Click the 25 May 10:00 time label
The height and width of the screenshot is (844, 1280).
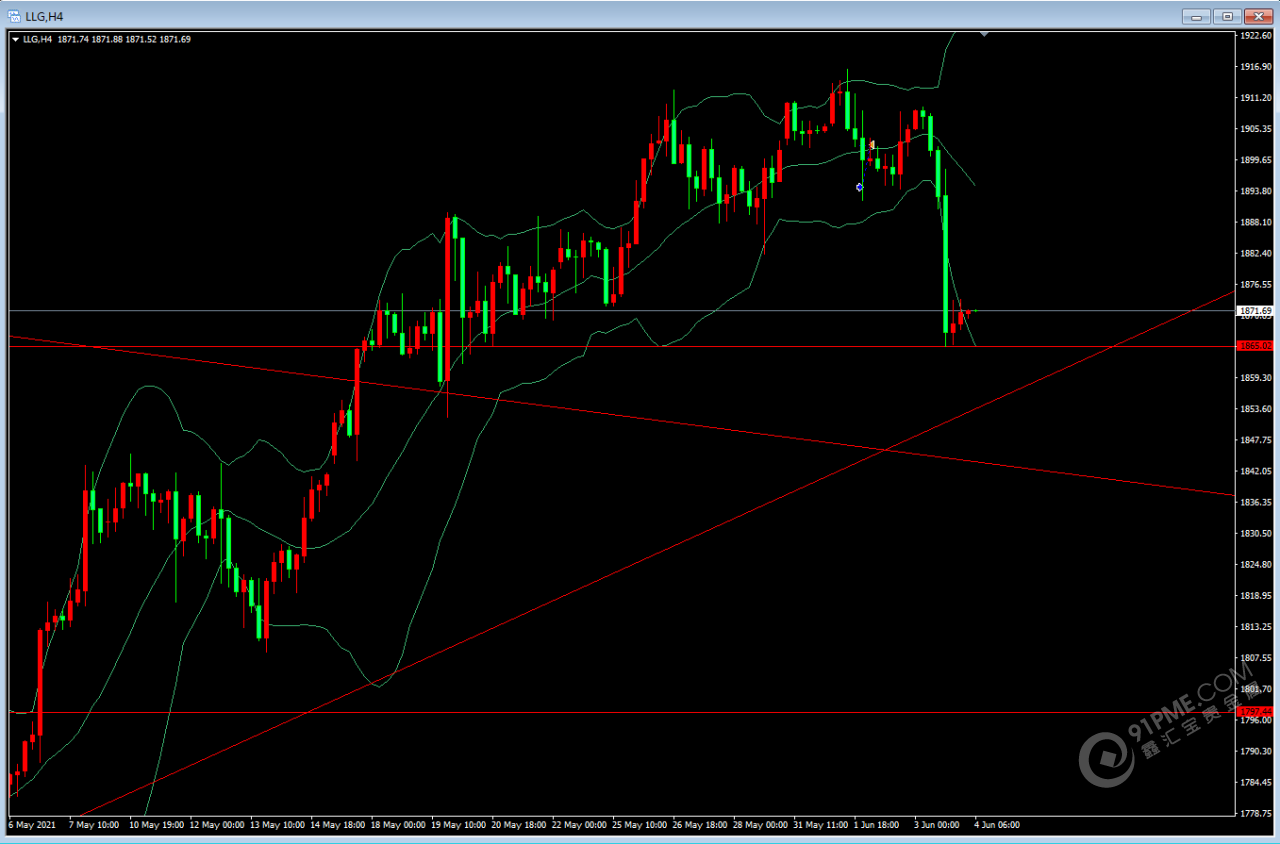click(640, 825)
